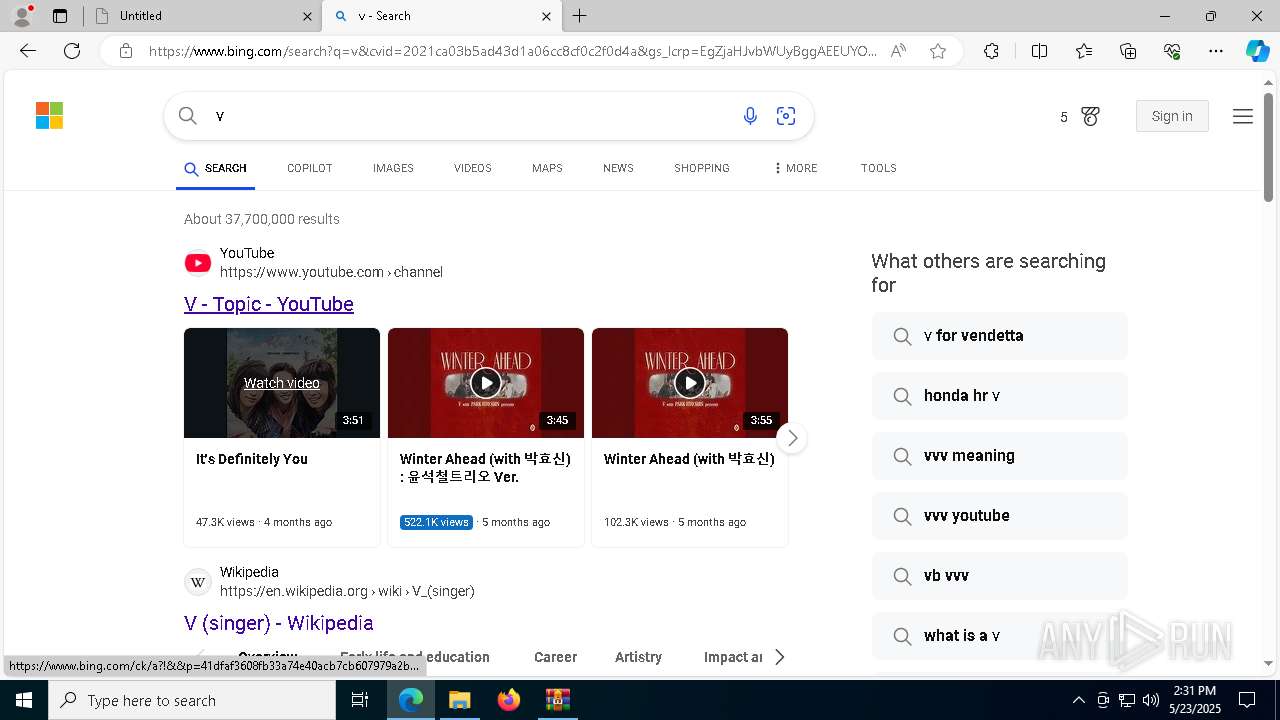1280x720 pixels.
Task: Click the browser address bar URL
Action: click(512, 51)
